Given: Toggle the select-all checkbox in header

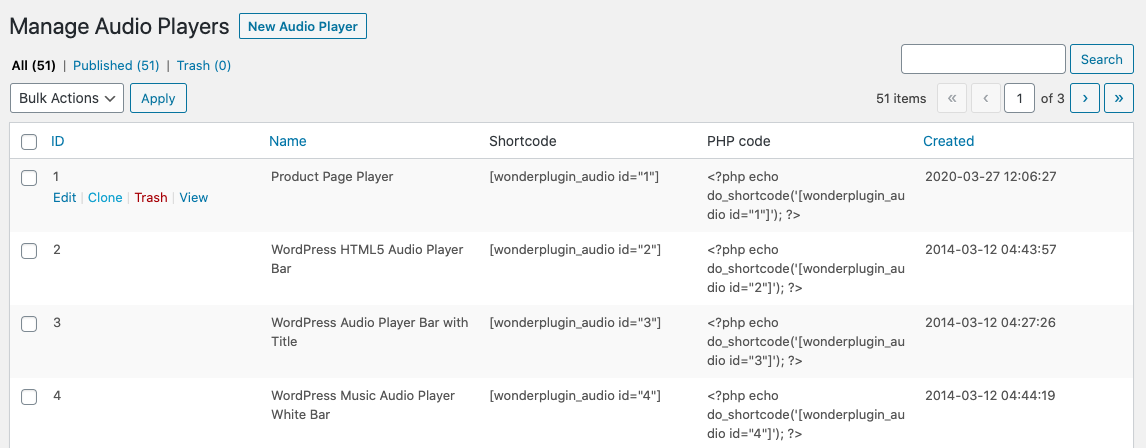Looking at the screenshot, I should click(x=29, y=142).
